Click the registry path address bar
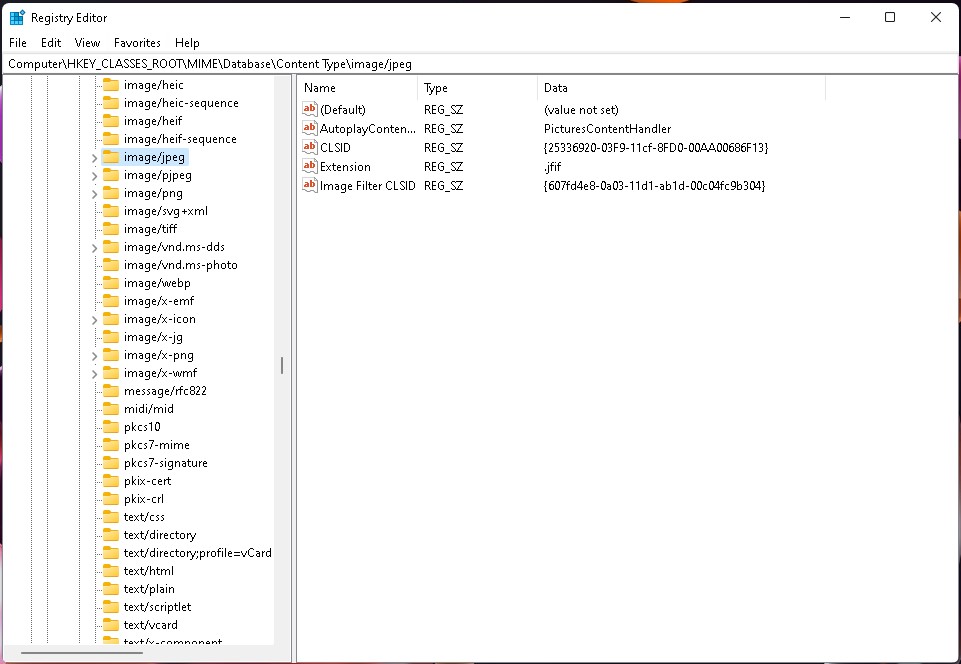This screenshot has height=664, width=961. click(480, 64)
